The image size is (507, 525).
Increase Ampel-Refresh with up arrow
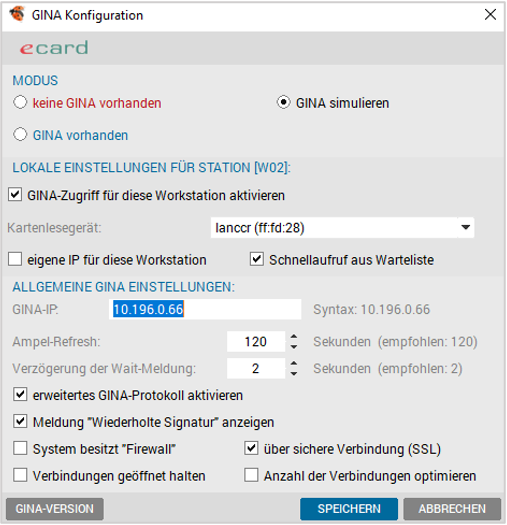pos(294,337)
